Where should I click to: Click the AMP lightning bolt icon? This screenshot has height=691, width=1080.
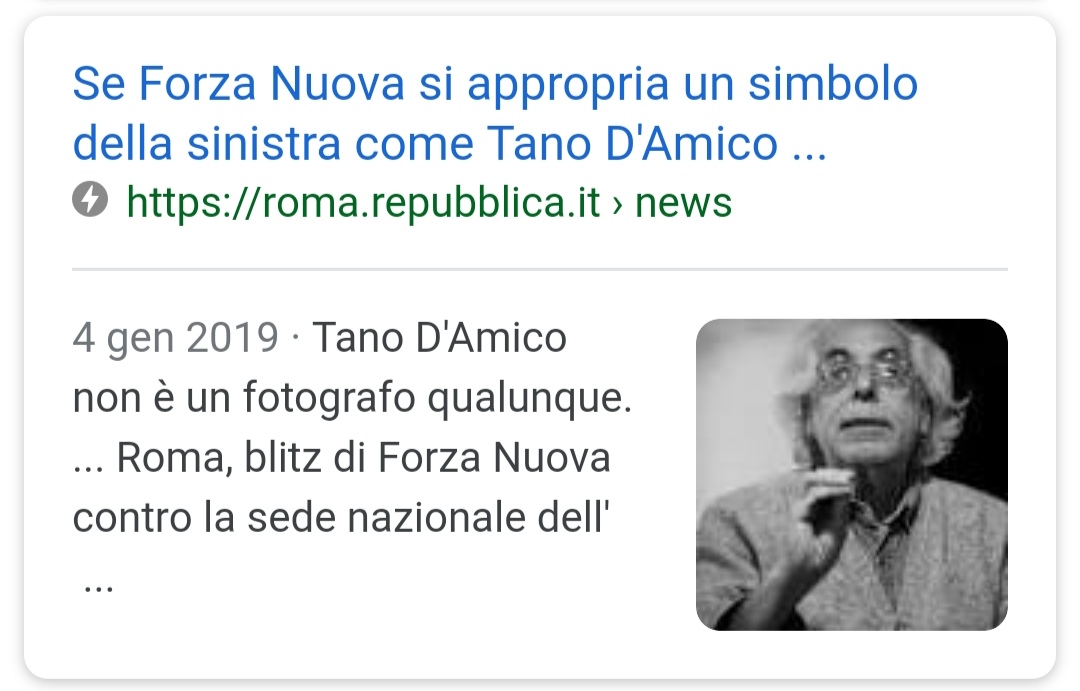(90, 199)
